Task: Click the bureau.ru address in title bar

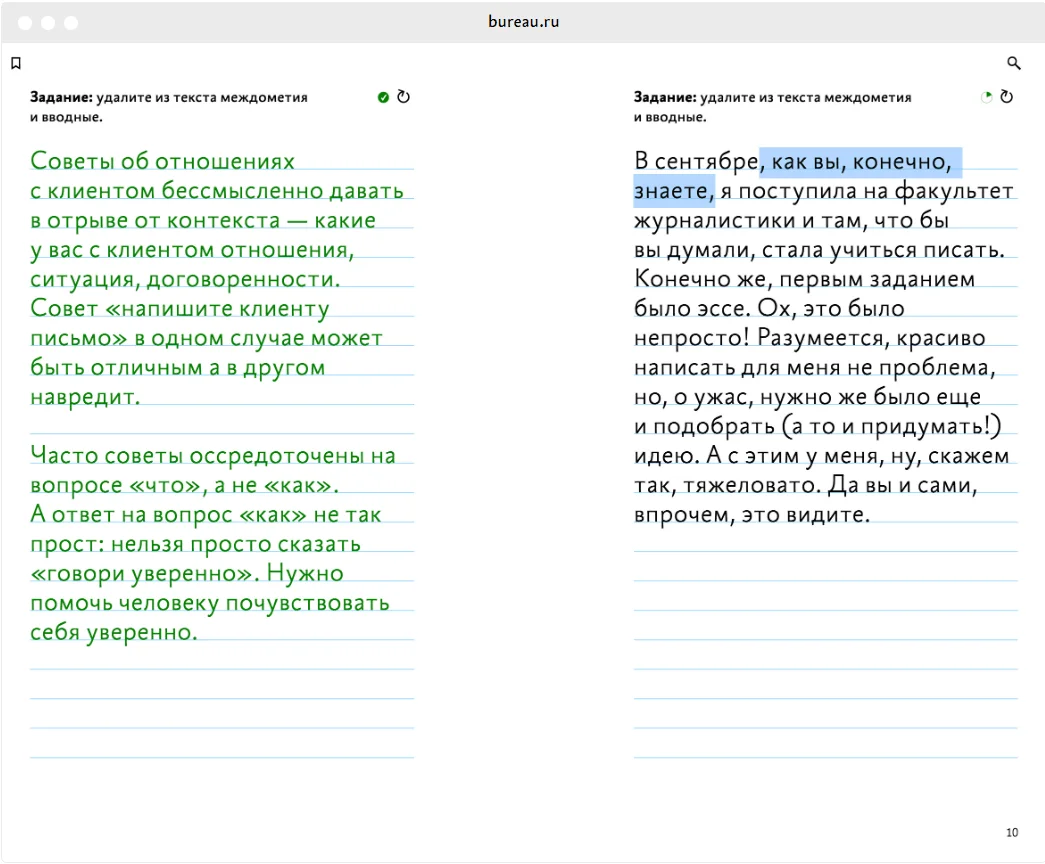Action: click(x=523, y=21)
